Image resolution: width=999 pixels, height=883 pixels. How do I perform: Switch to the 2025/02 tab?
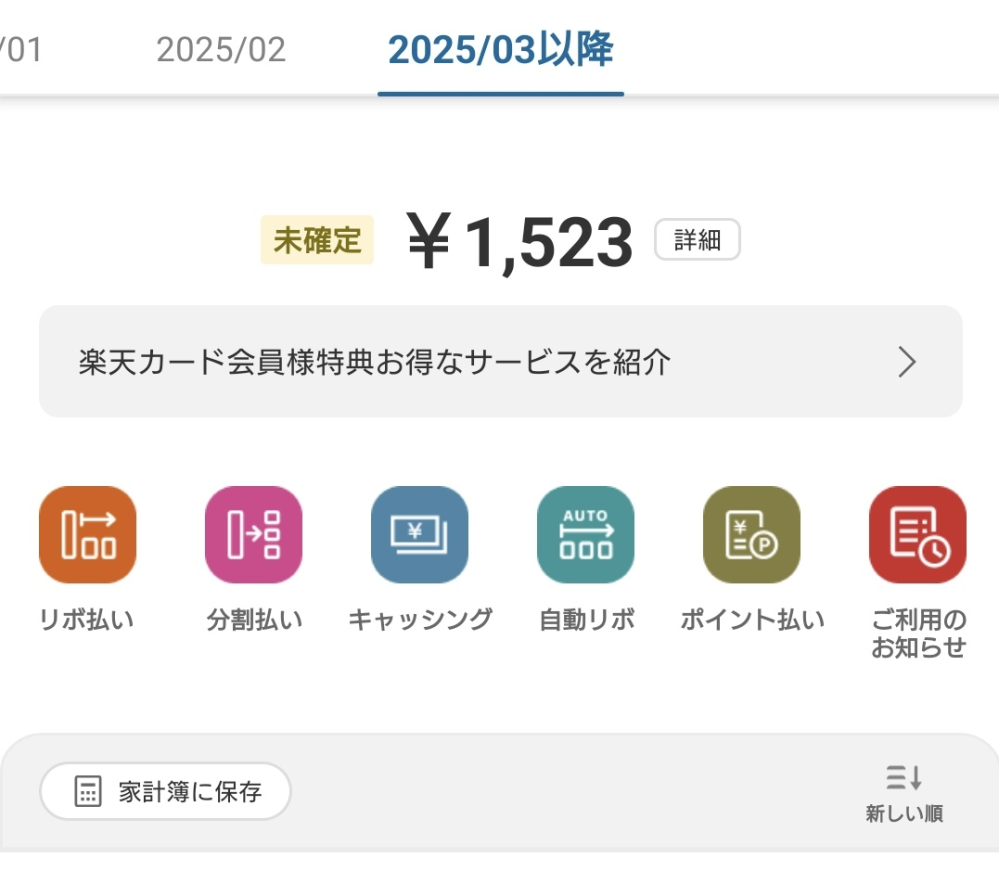[221, 50]
